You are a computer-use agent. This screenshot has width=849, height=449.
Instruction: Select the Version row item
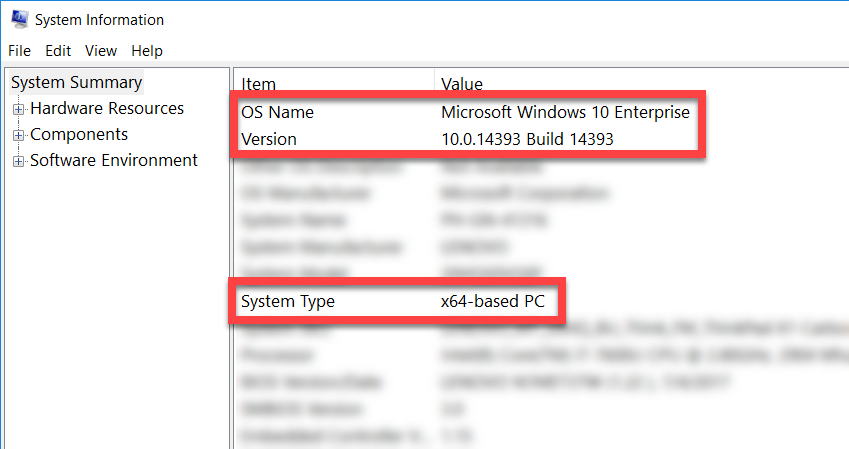tap(269, 139)
